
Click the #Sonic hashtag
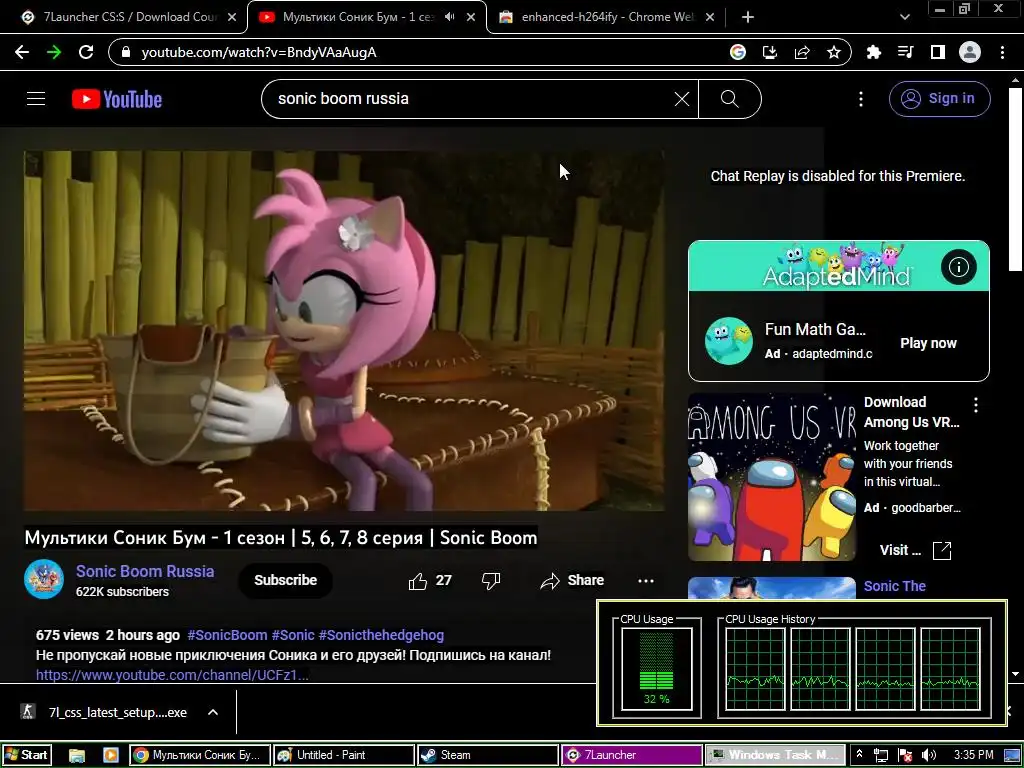pos(293,635)
